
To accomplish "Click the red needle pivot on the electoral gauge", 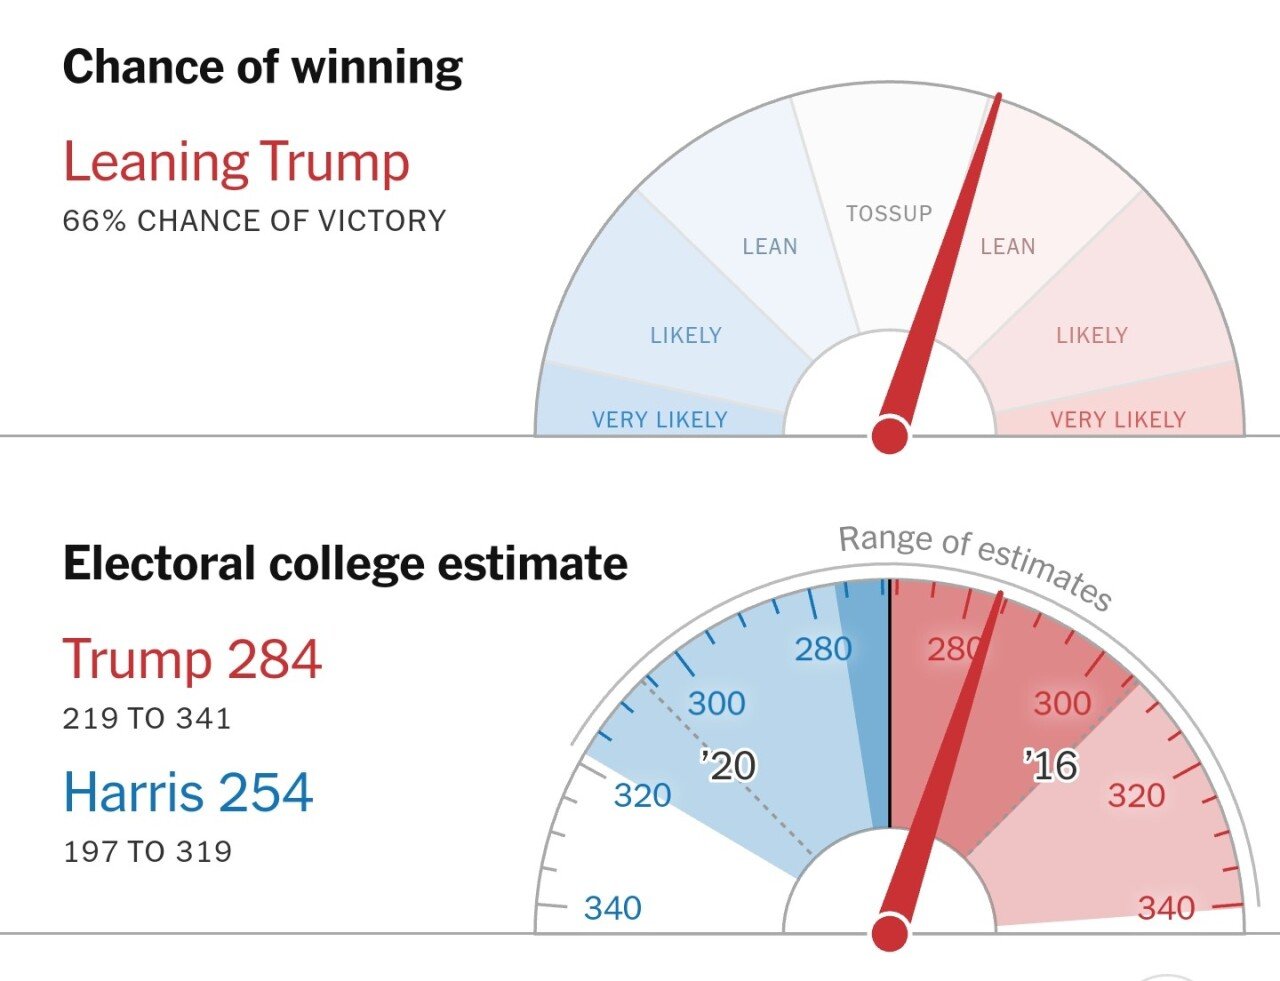I will point(889,933).
